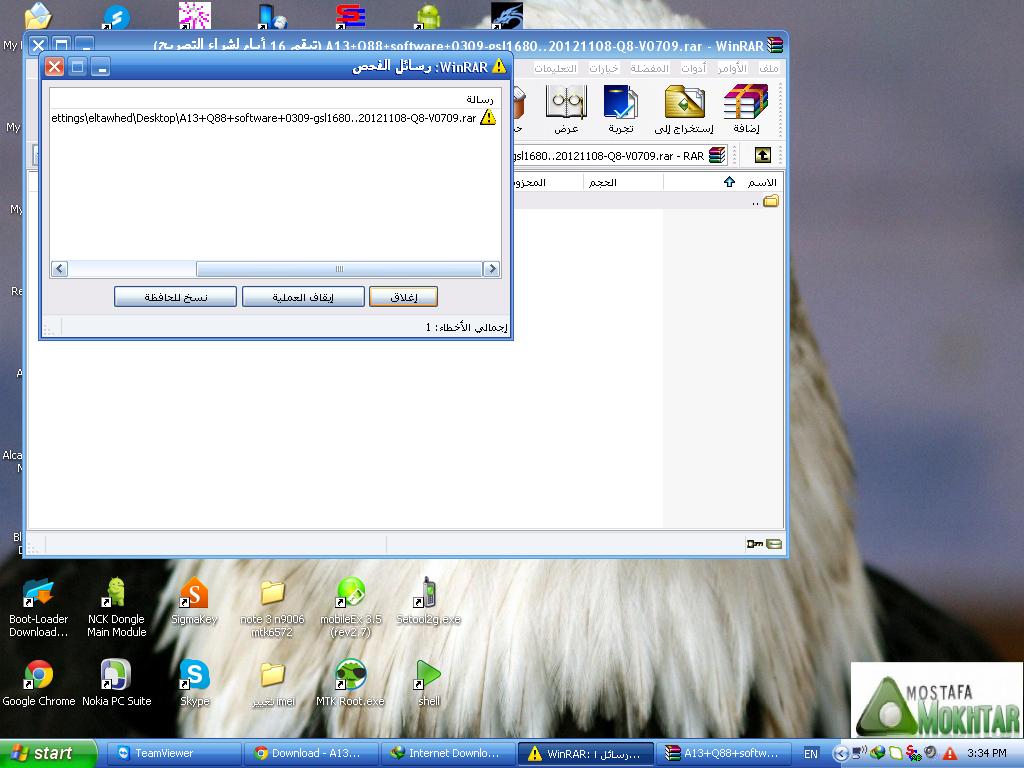Screen dimensions: 1024x768
Task: Switch to the TeamViewer taskbar button
Action: (x=173, y=753)
